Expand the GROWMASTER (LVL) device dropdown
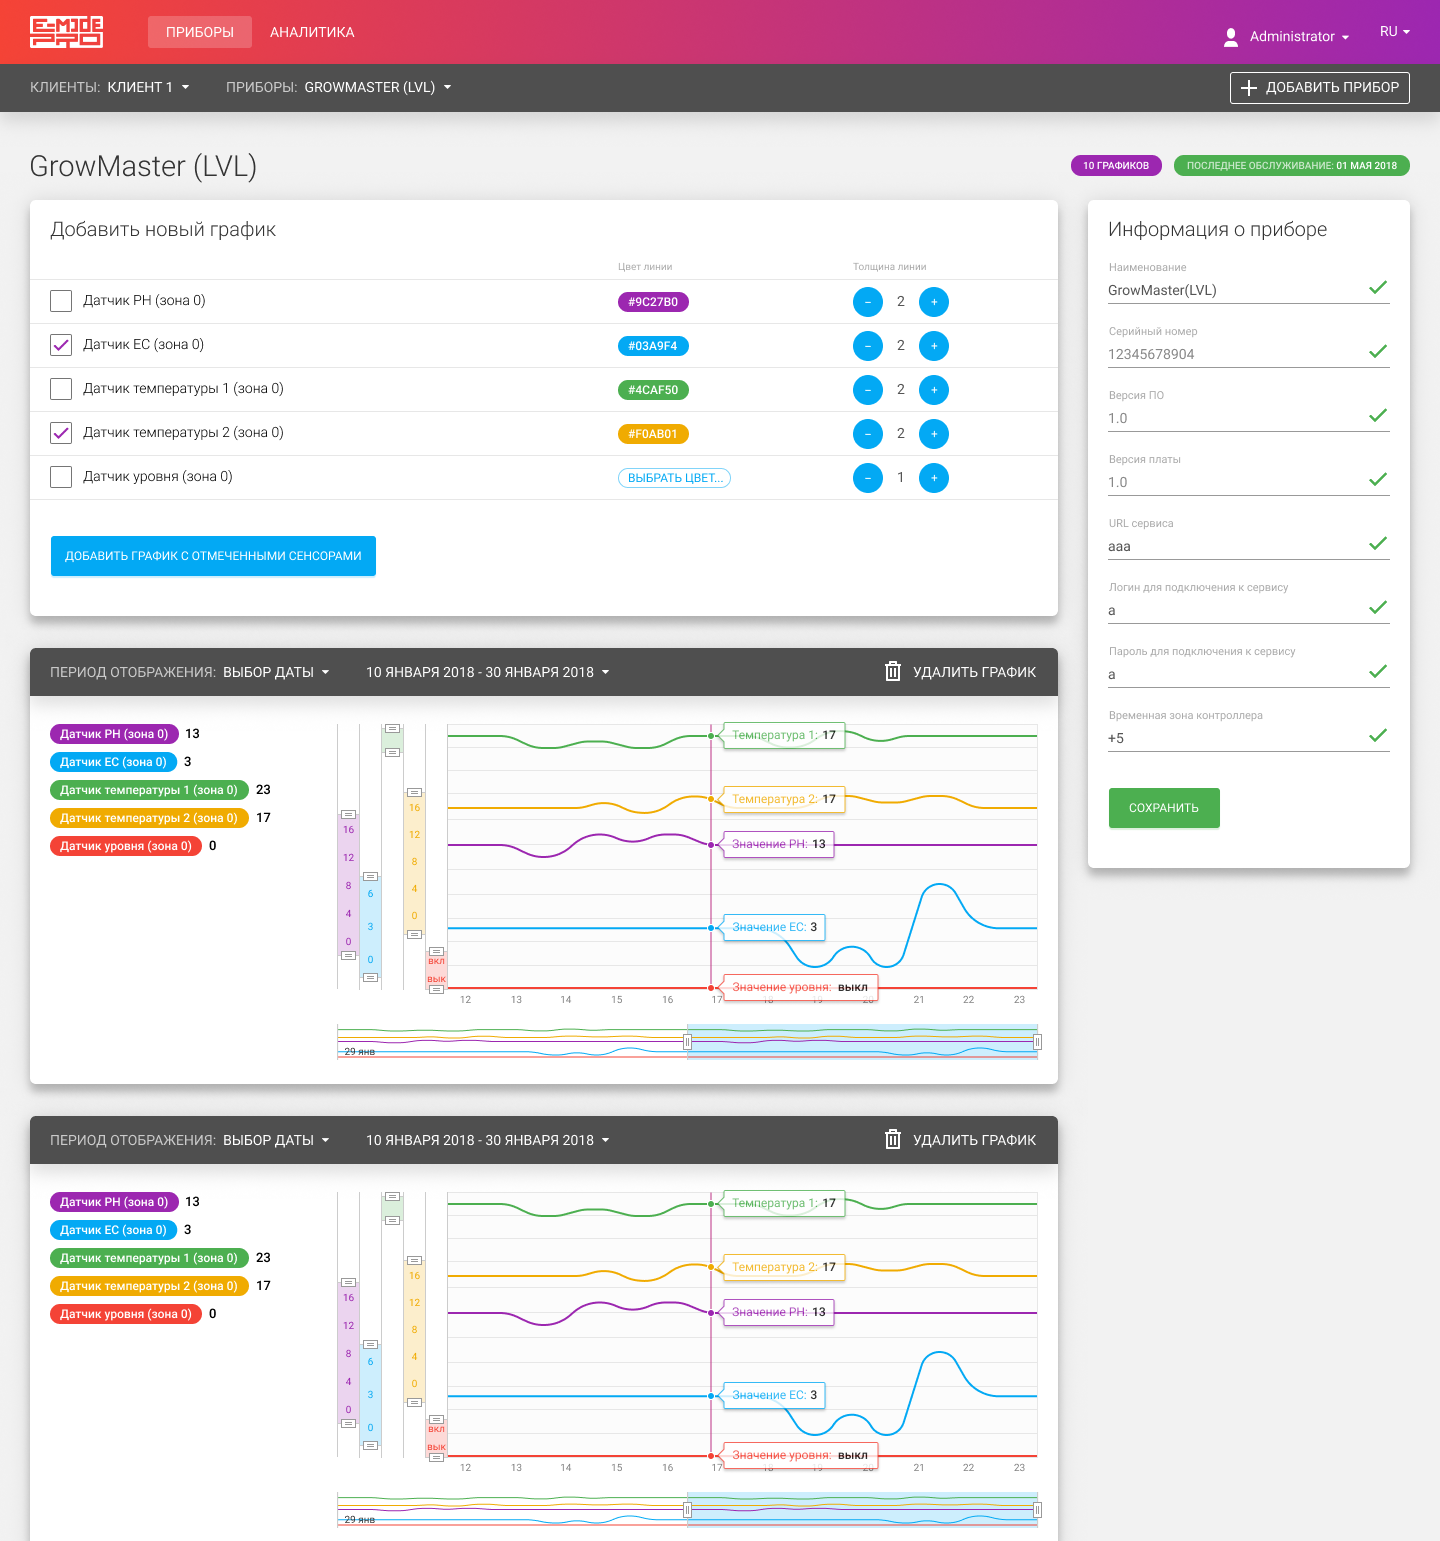 378,88
